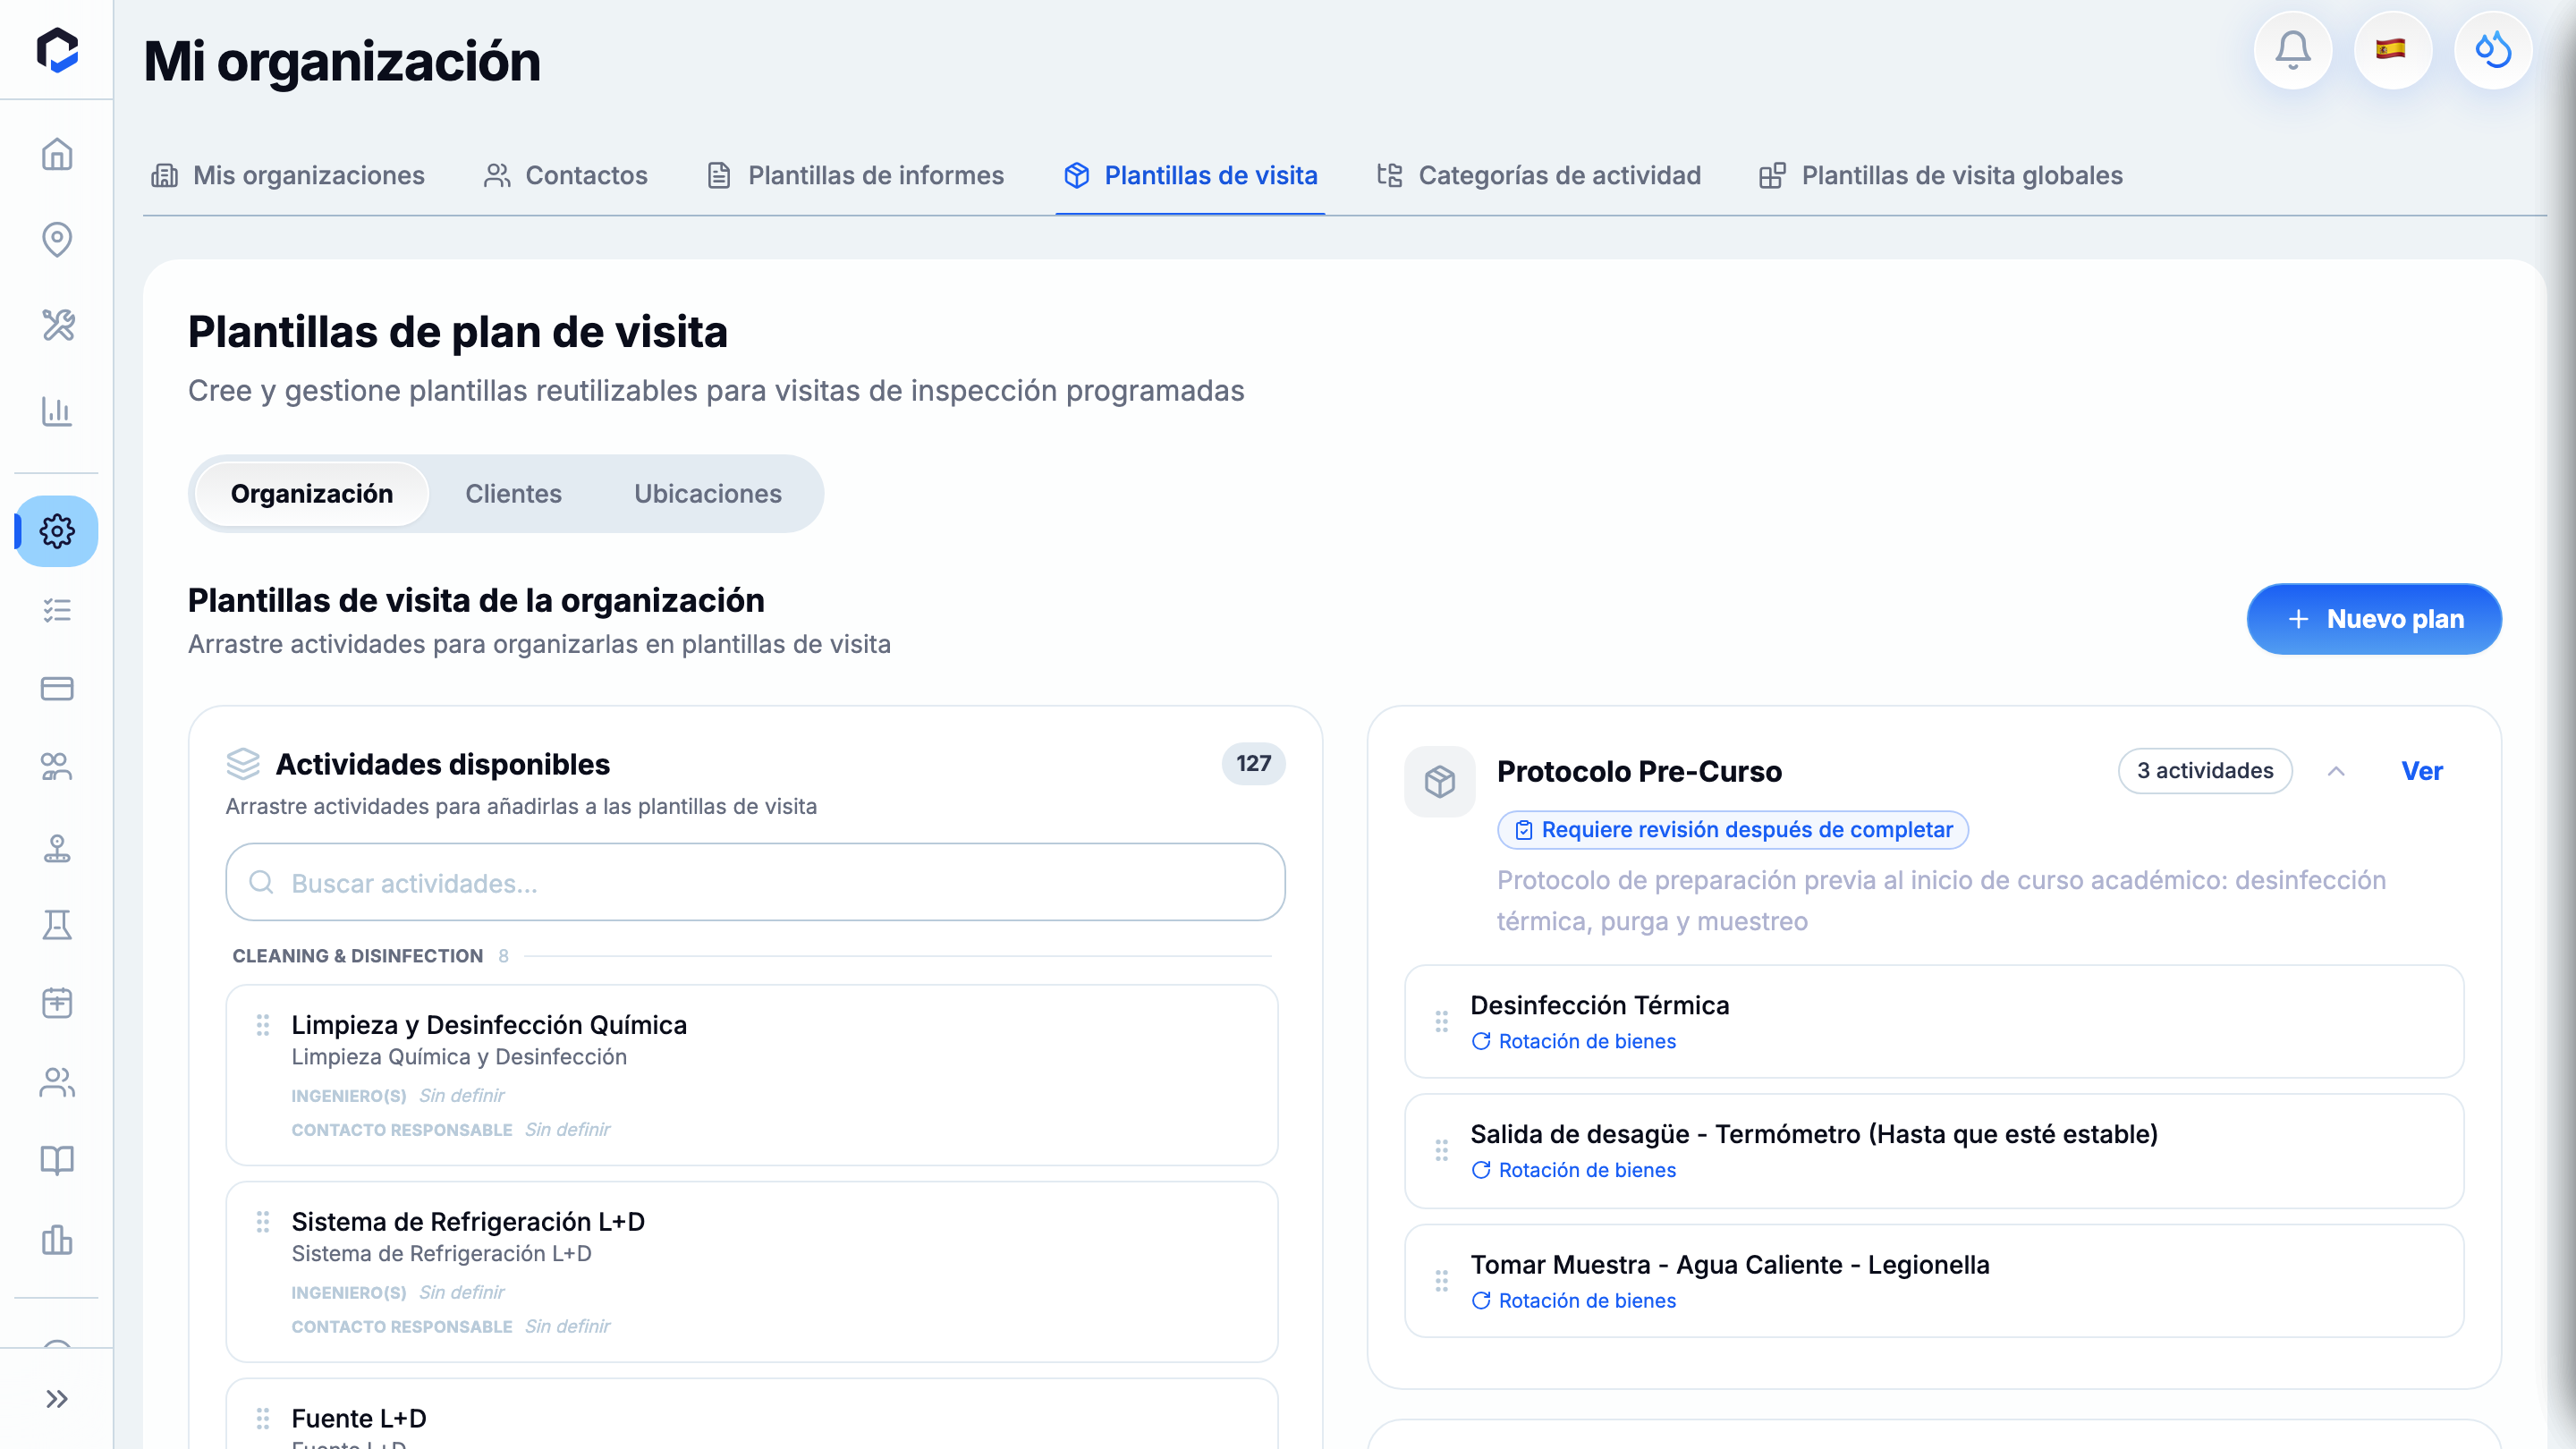
Task: Open the home icon in sidebar
Action: tap(57, 154)
